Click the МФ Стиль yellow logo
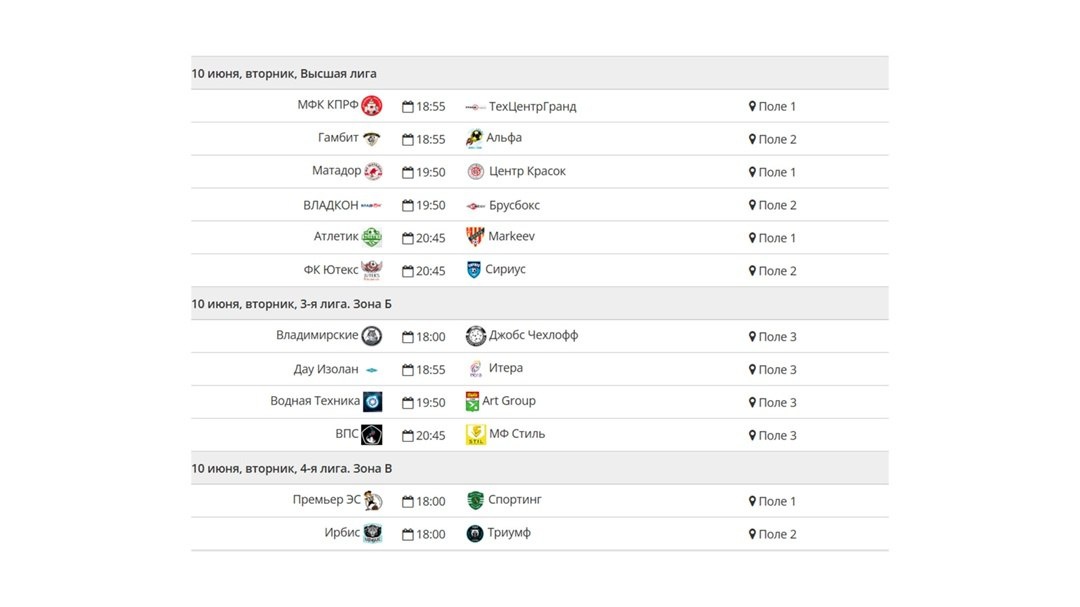 (476, 434)
